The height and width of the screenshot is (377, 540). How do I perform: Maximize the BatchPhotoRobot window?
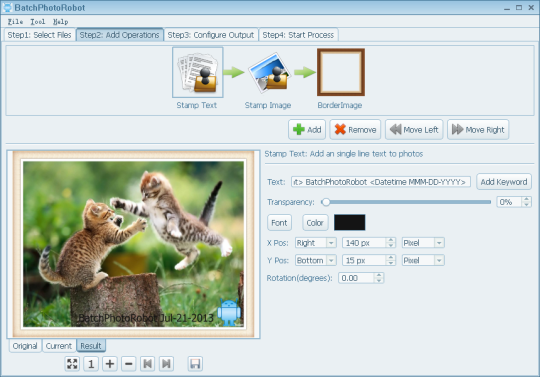(x=519, y=8)
